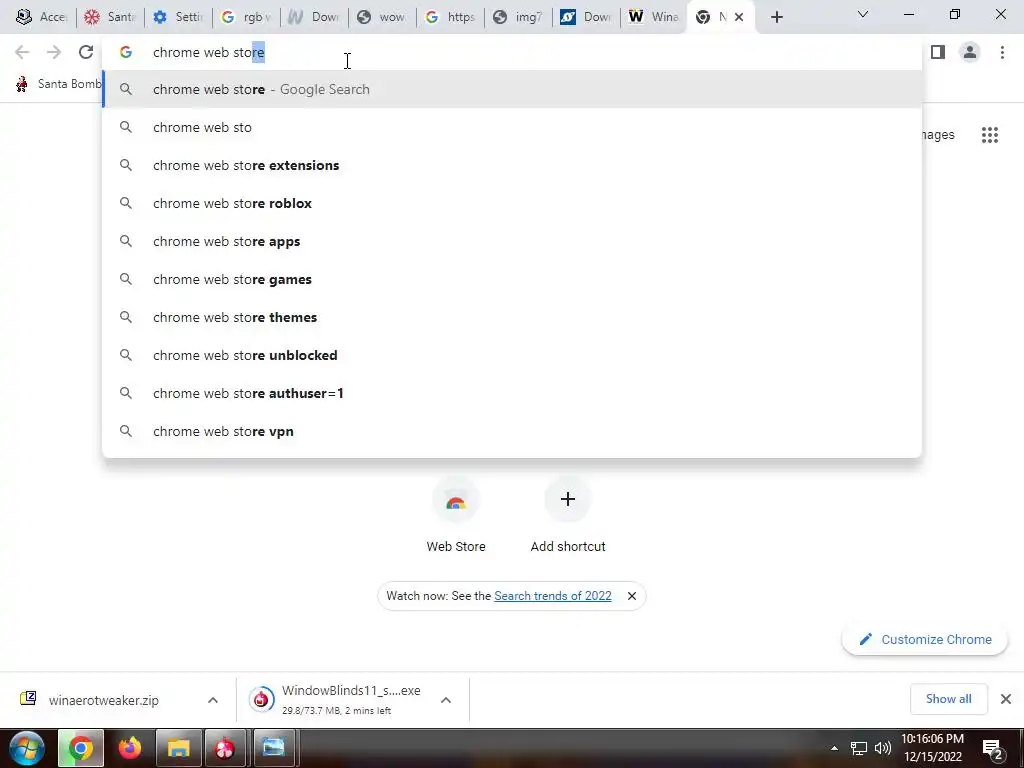Switch to the first 'Acce' tab
The width and height of the screenshot is (1024, 768).
(x=42, y=18)
